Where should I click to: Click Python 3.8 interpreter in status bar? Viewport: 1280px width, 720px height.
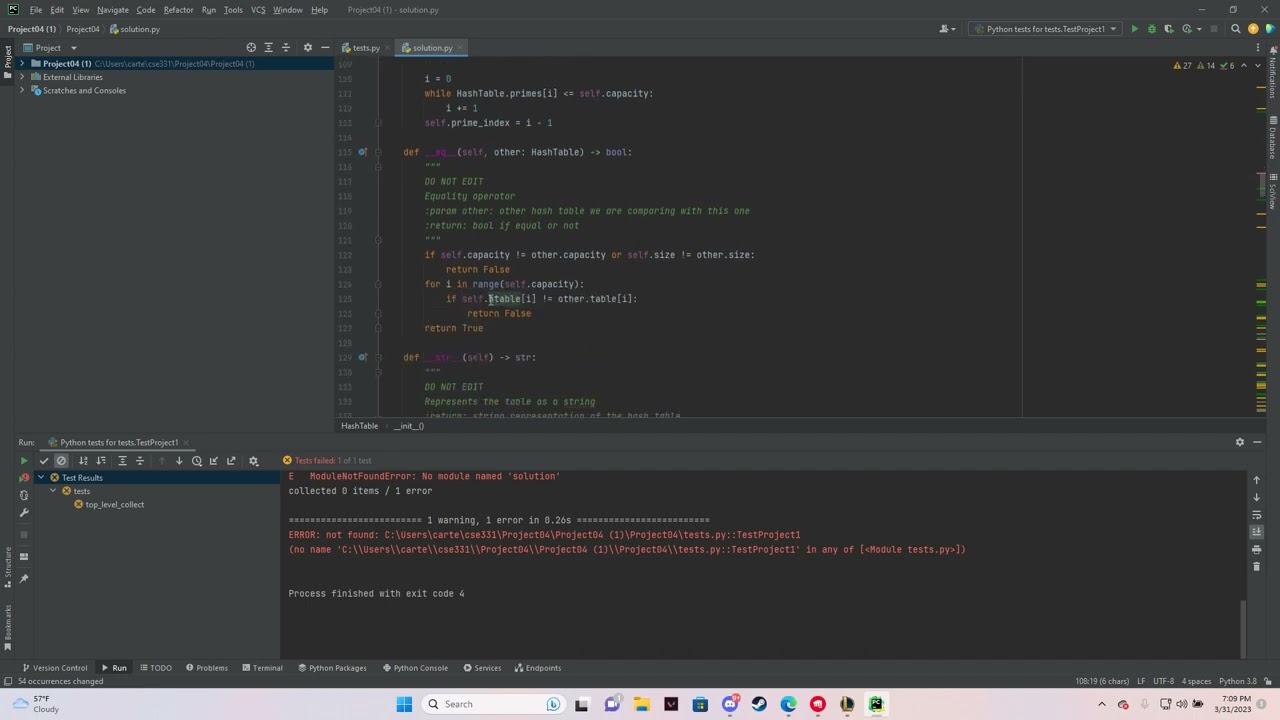point(1237,682)
